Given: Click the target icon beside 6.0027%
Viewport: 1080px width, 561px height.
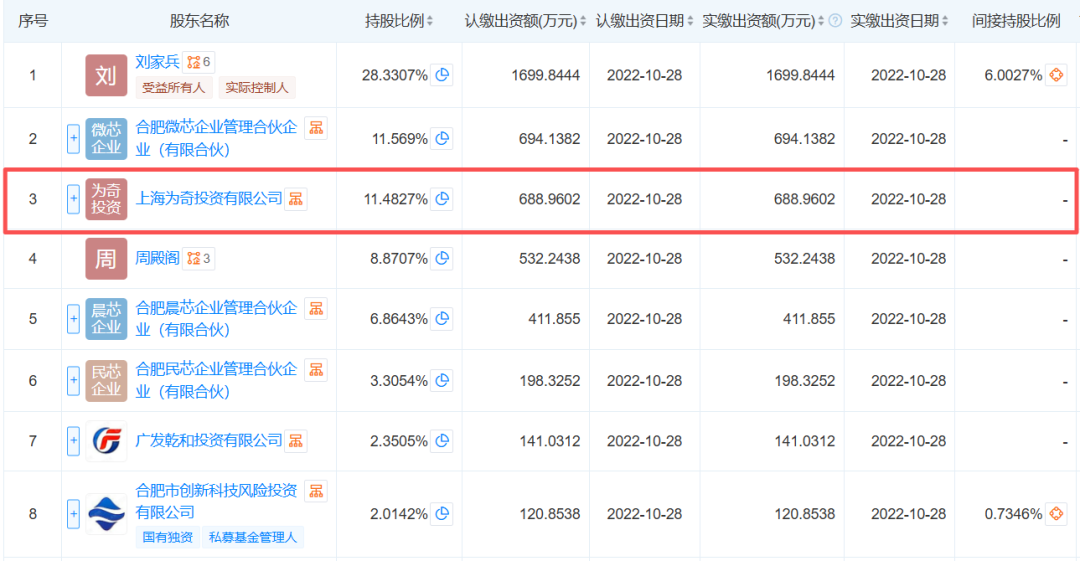Looking at the screenshot, I should (1056, 75).
